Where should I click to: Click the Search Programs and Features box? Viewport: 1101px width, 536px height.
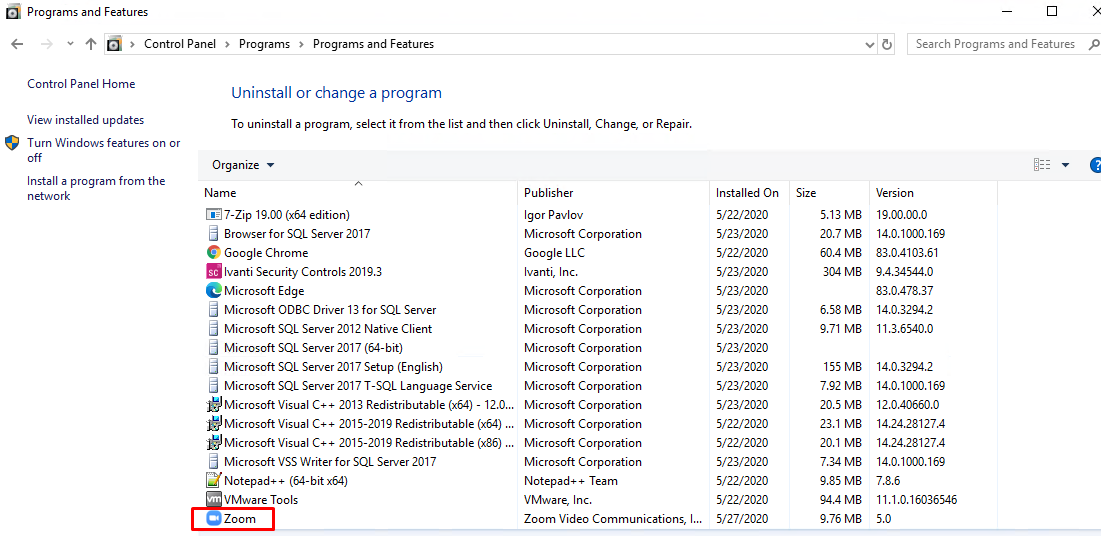click(1003, 44)
